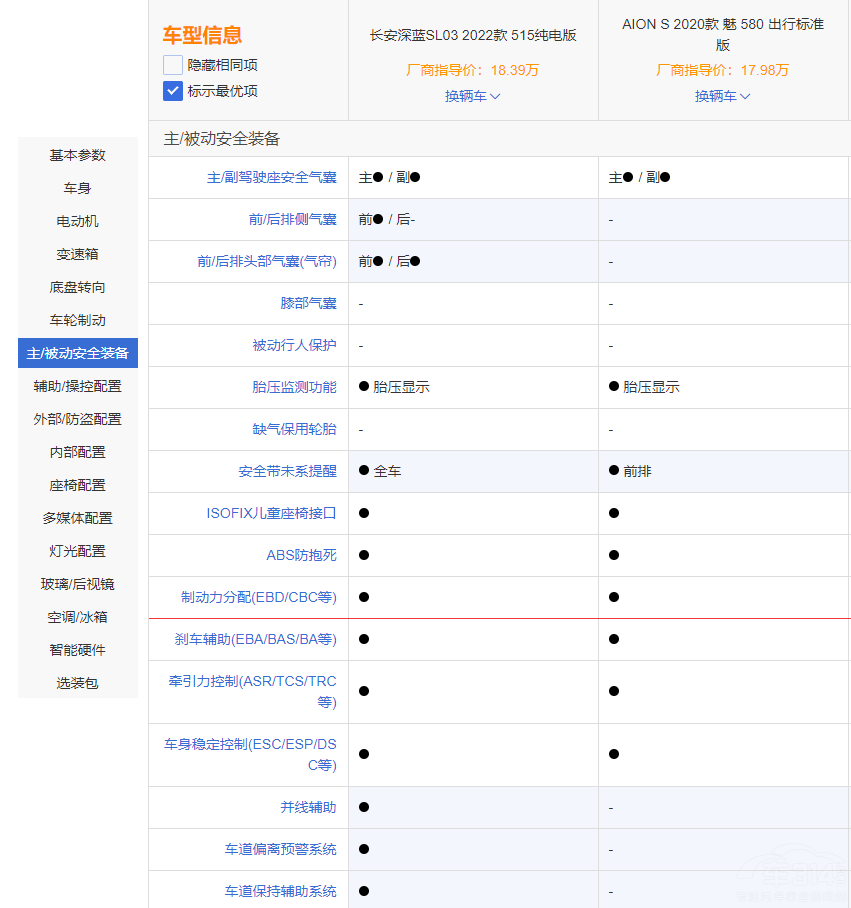
Task: Open 换辆车 dropdown under 长安深蓝SL03
Action: pyautogui.click(x=471, y=95)
